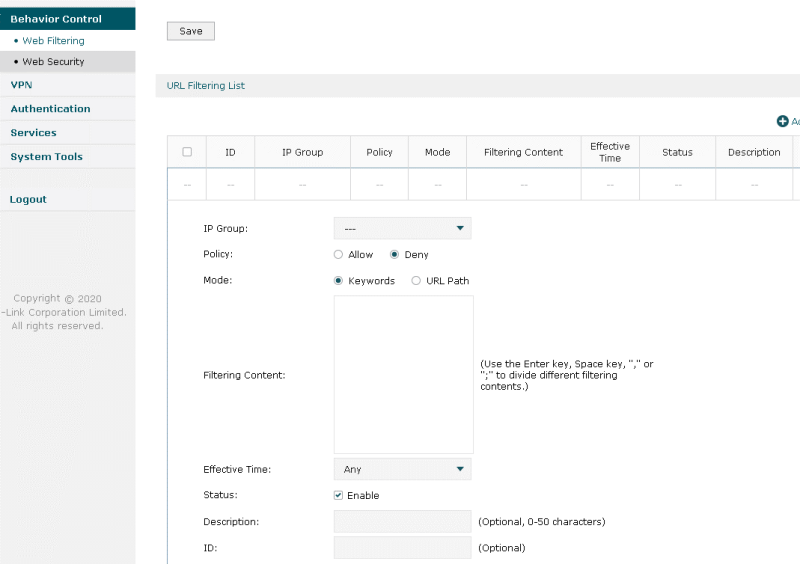Click the Mode column header
The height and width of the screenshot is (564, 800).
438,152
